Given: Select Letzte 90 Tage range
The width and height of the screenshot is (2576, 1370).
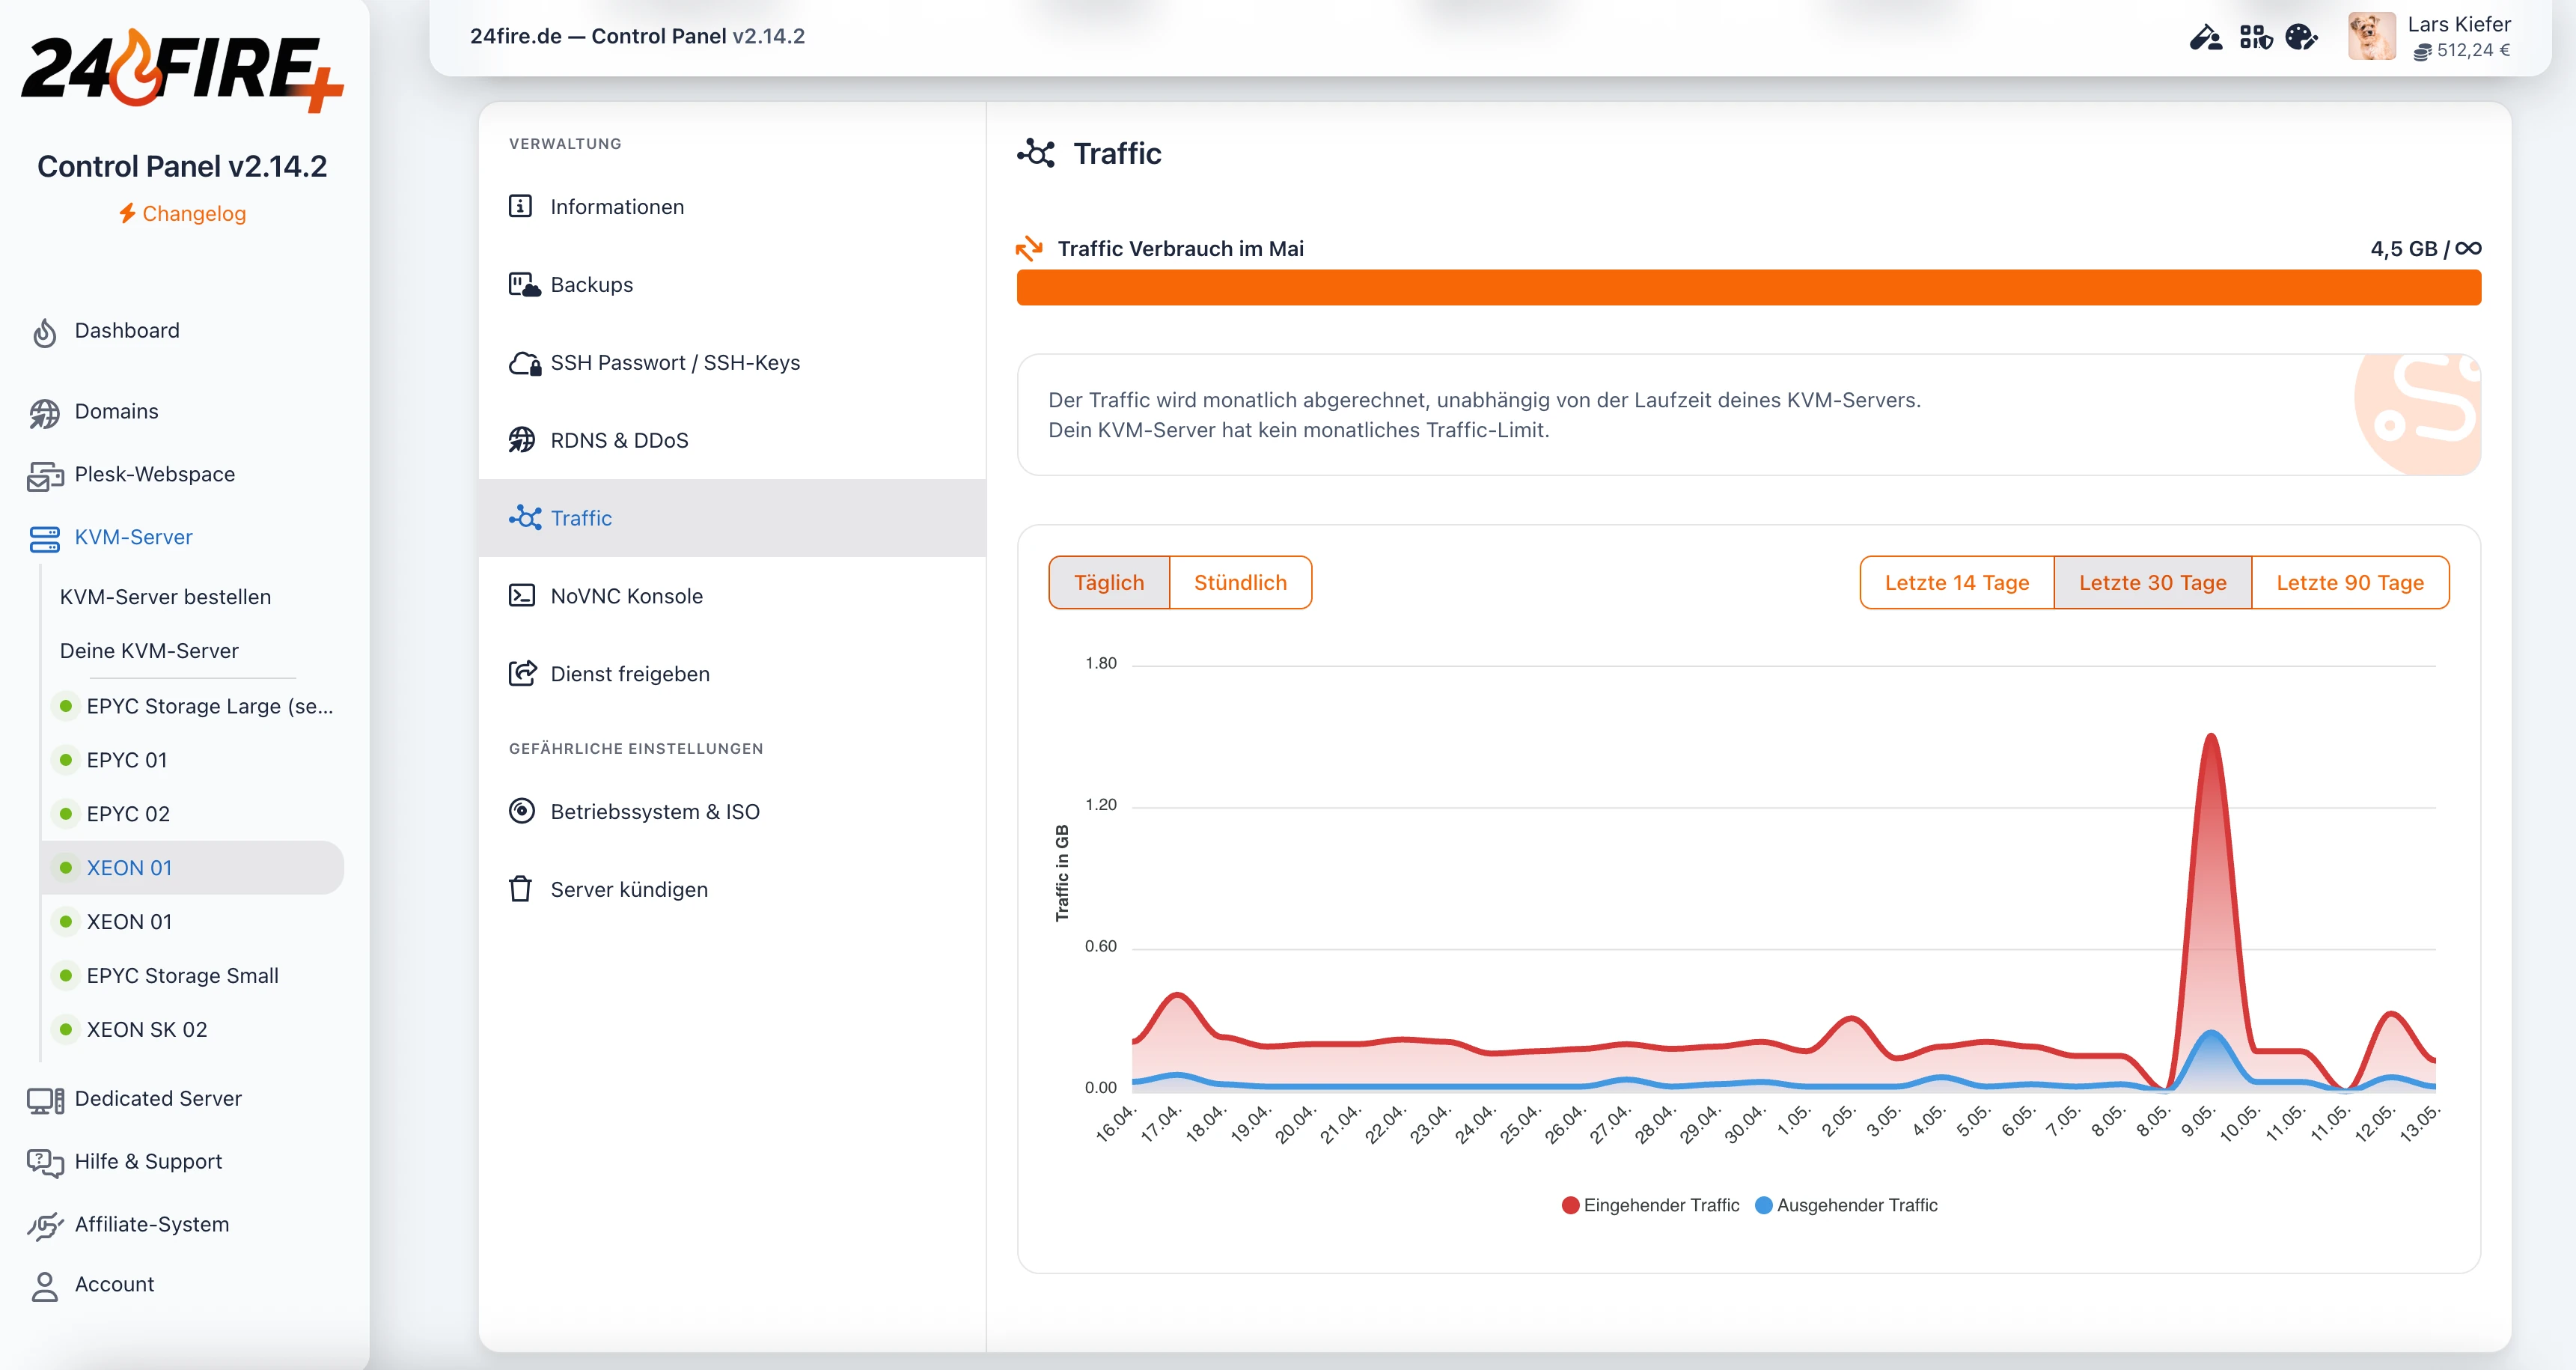Looking at the screenshot, I should tap(2350, 582).
